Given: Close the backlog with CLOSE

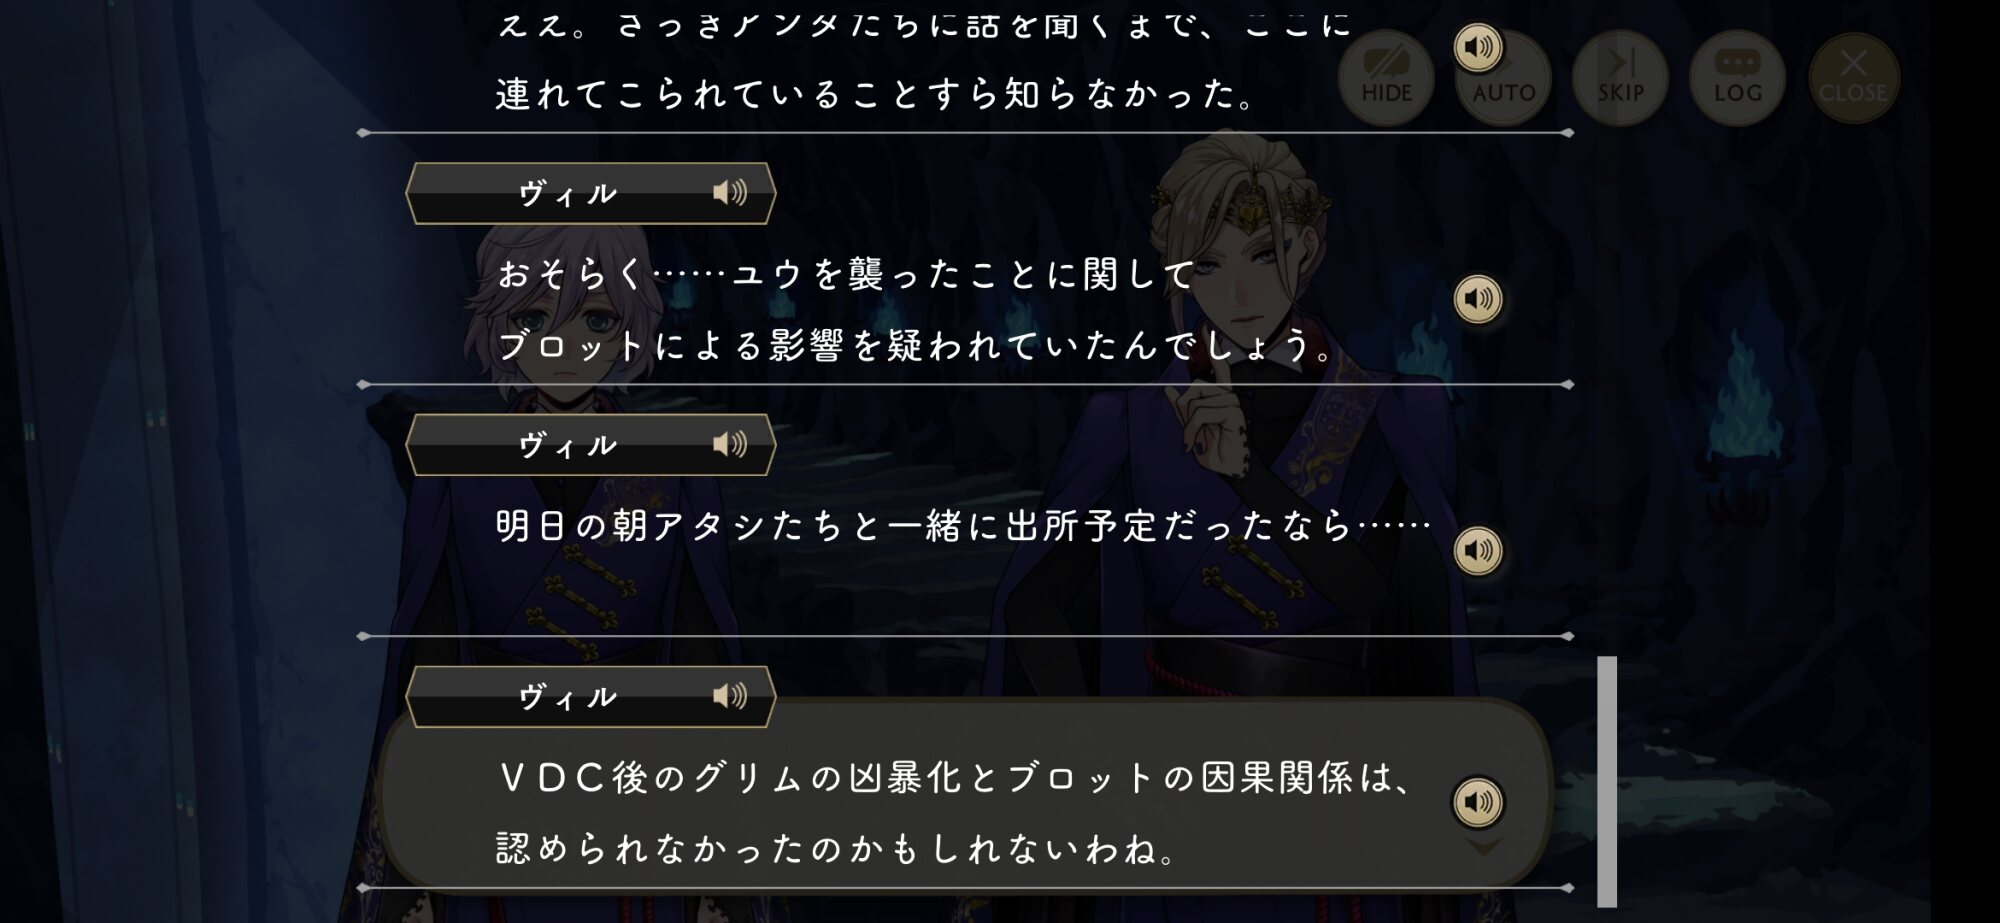Looking at the screenshot, I should point(1853,77).
